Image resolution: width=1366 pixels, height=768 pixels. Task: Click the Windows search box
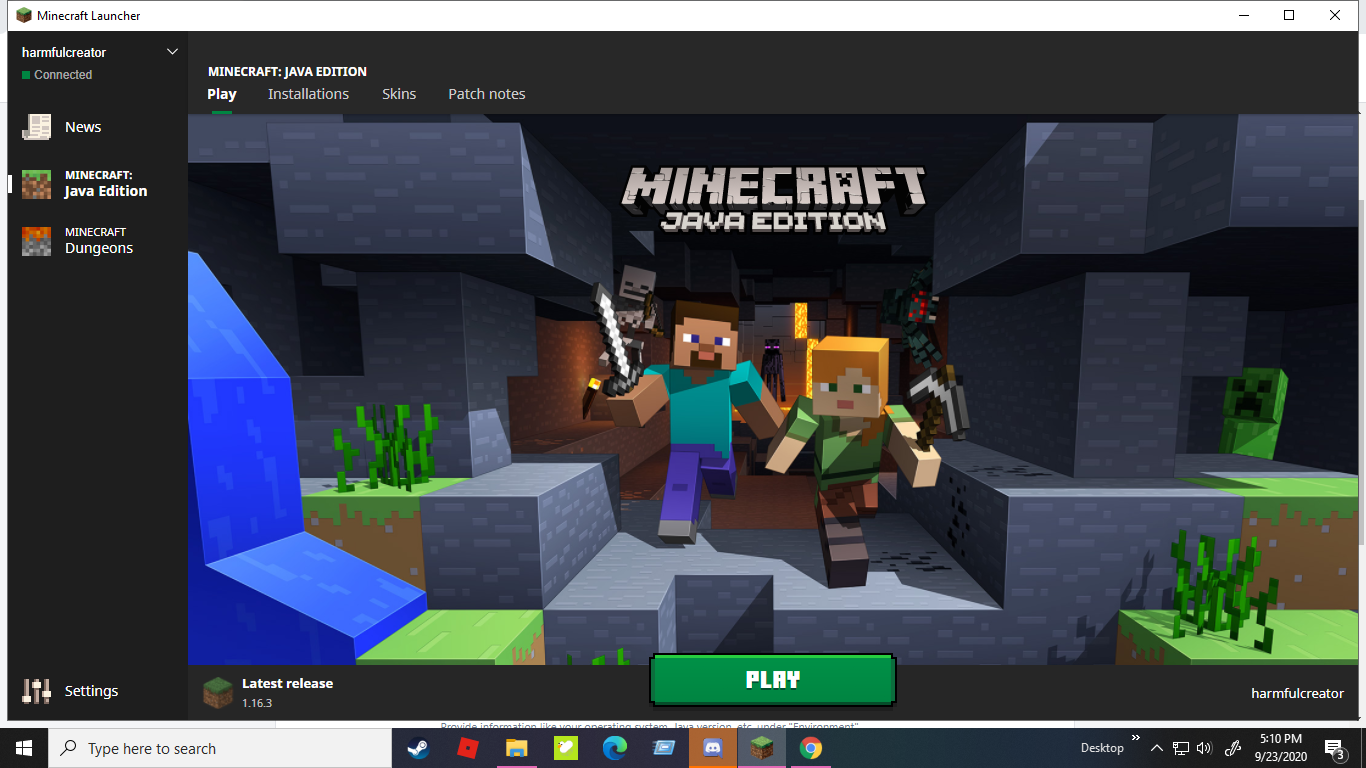click(220, 748)
